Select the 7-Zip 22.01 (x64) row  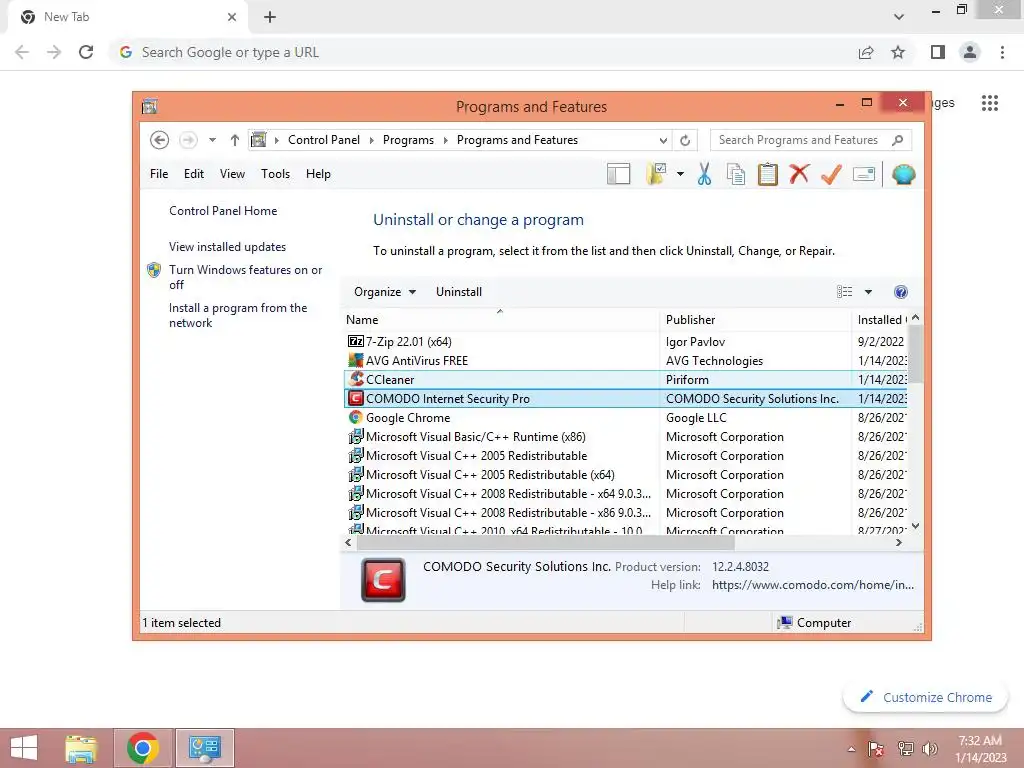(625, 342)
